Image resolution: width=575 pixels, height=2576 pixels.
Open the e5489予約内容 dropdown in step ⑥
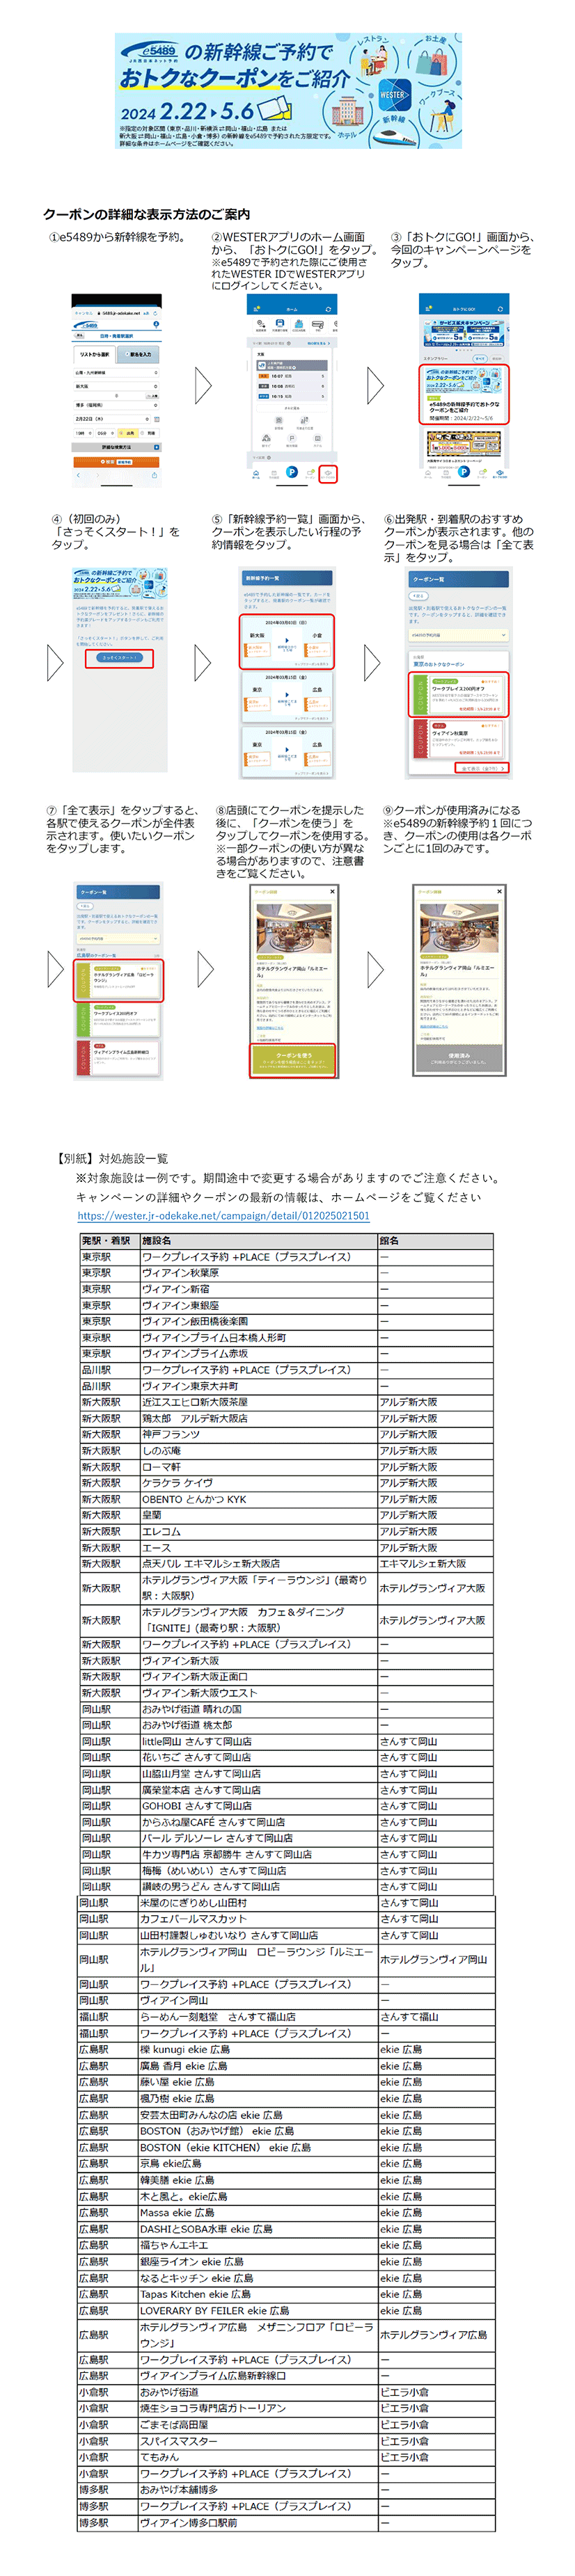458,634
